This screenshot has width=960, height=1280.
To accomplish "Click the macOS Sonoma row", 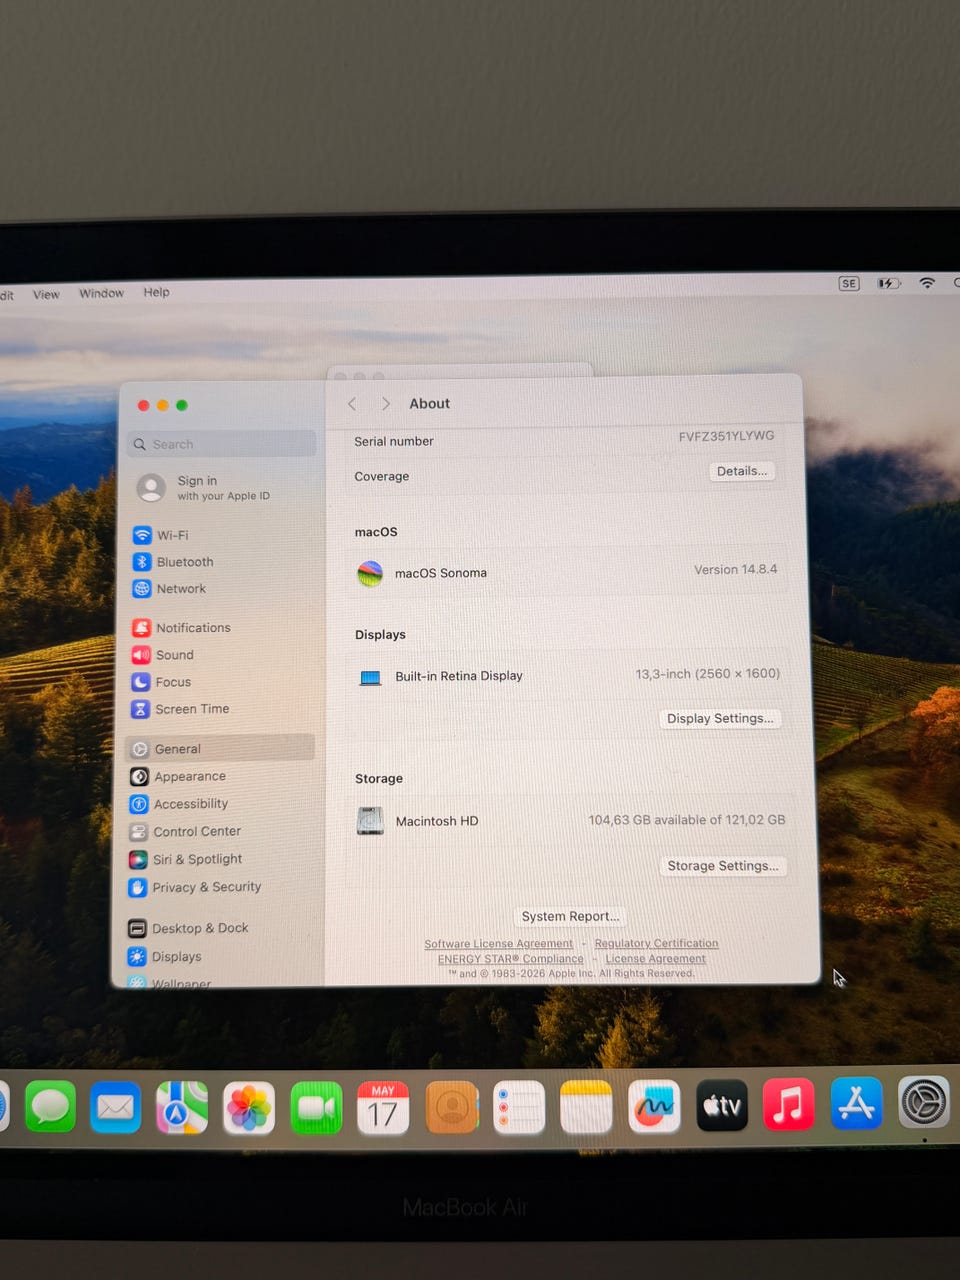I will (568, 572).
